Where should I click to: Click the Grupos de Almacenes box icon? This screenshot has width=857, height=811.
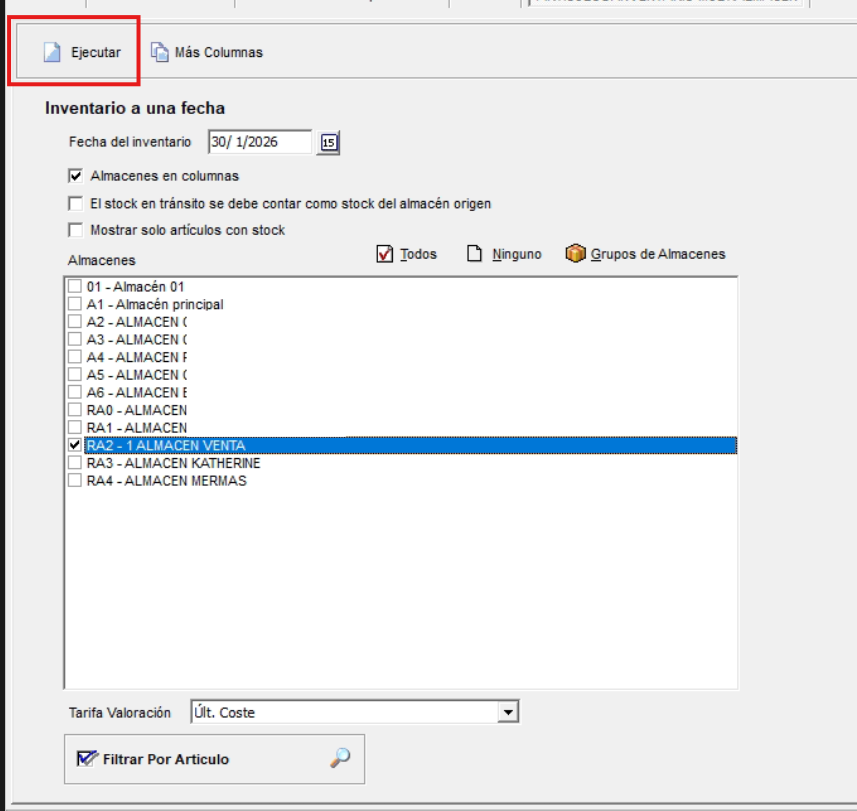coord(576,254)
